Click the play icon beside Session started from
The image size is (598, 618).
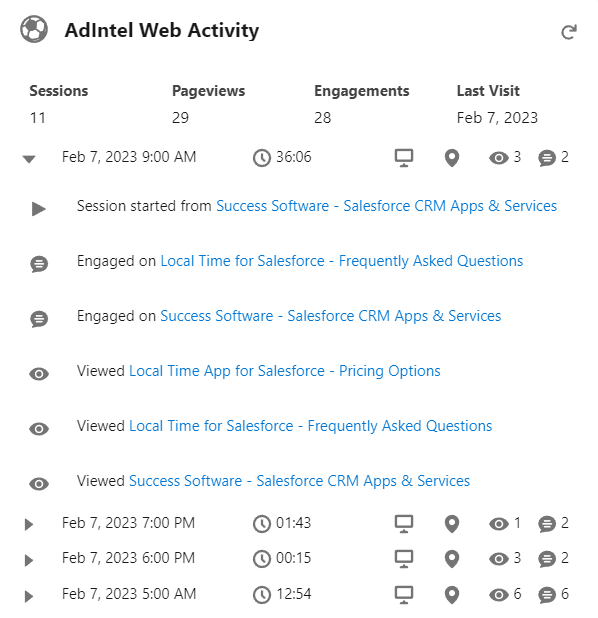(39, 209)
